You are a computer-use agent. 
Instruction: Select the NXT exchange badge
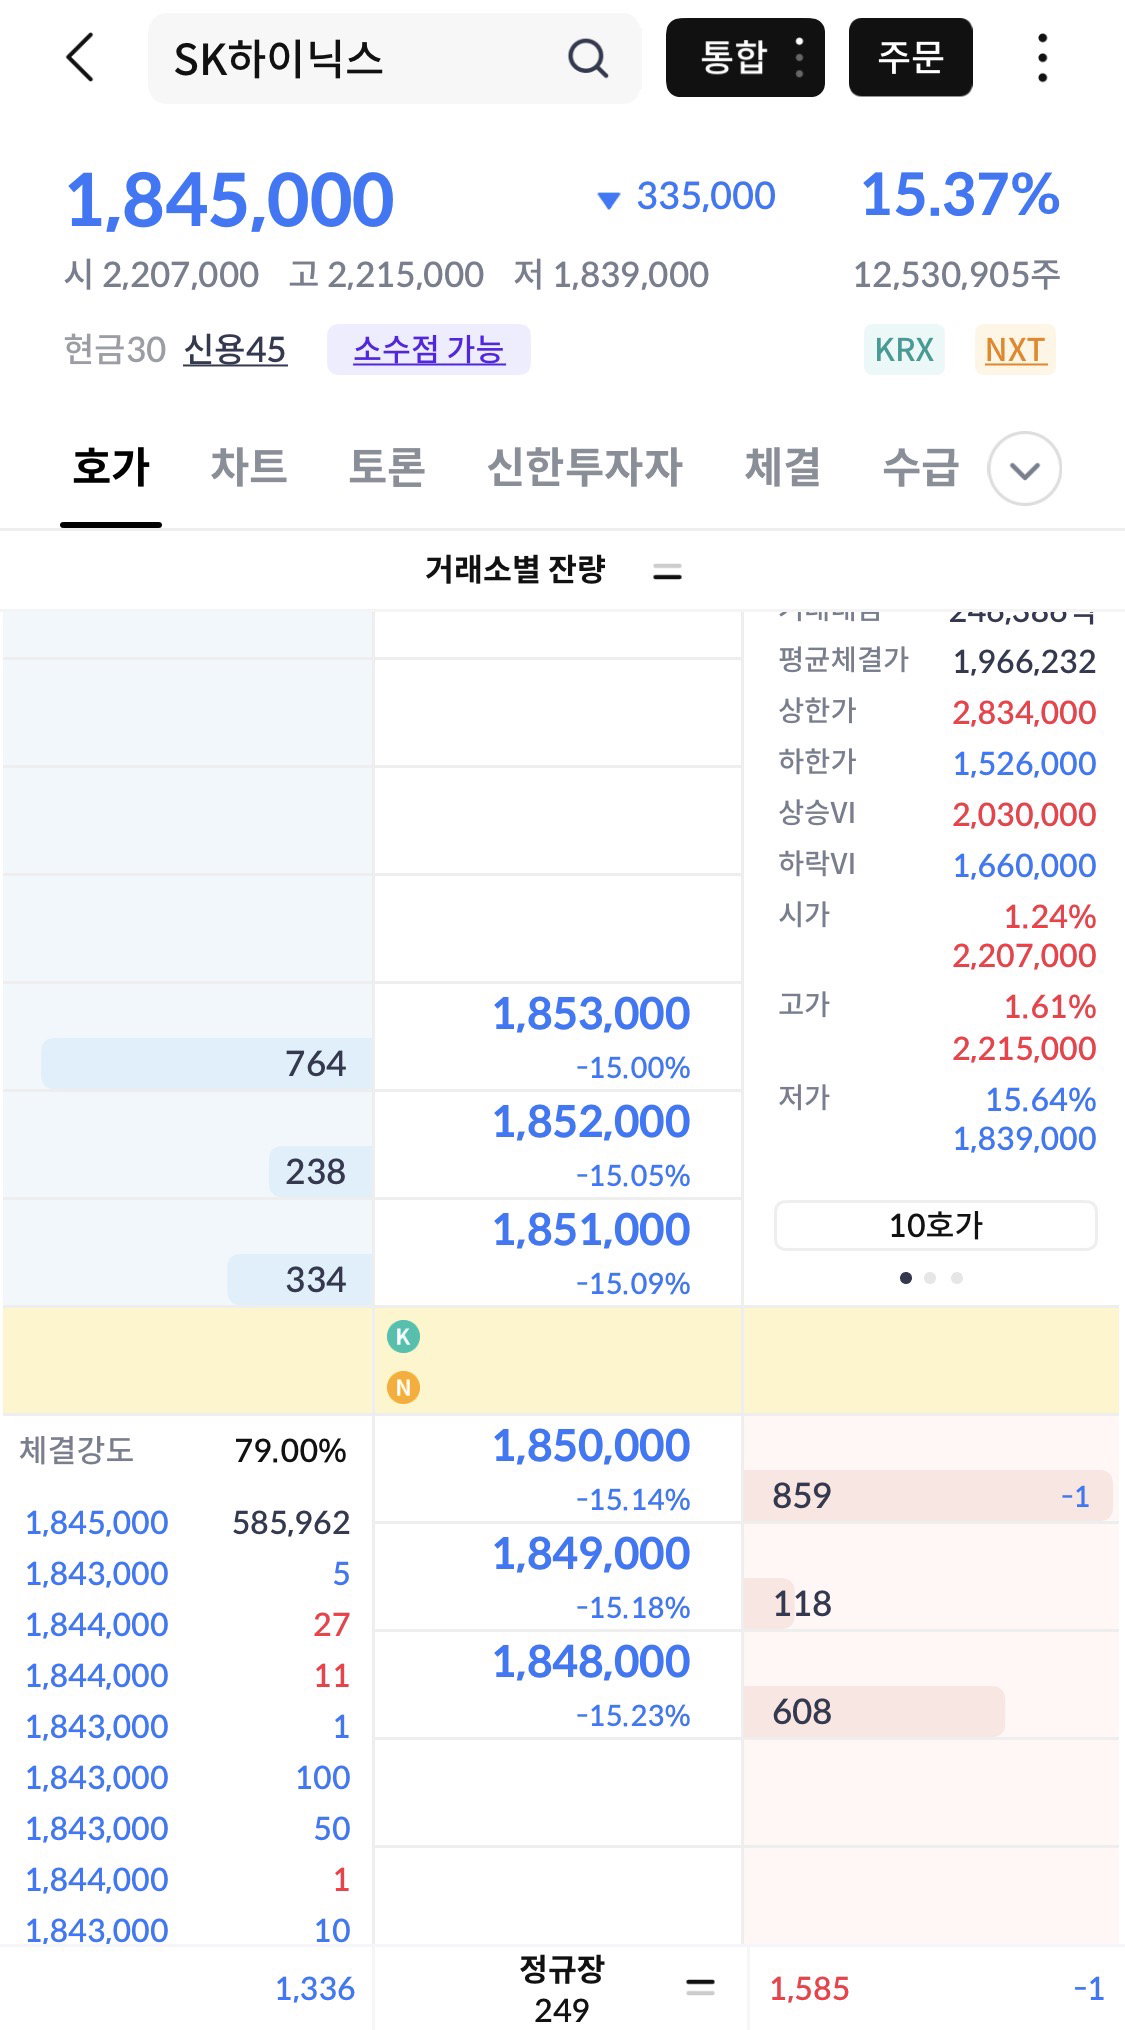tap(1015, 350)
